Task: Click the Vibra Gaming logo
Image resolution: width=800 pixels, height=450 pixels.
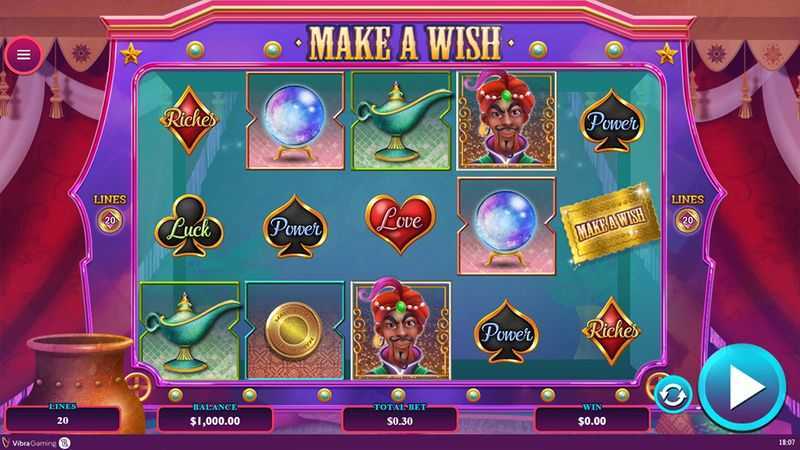Action: pos(36,443)
